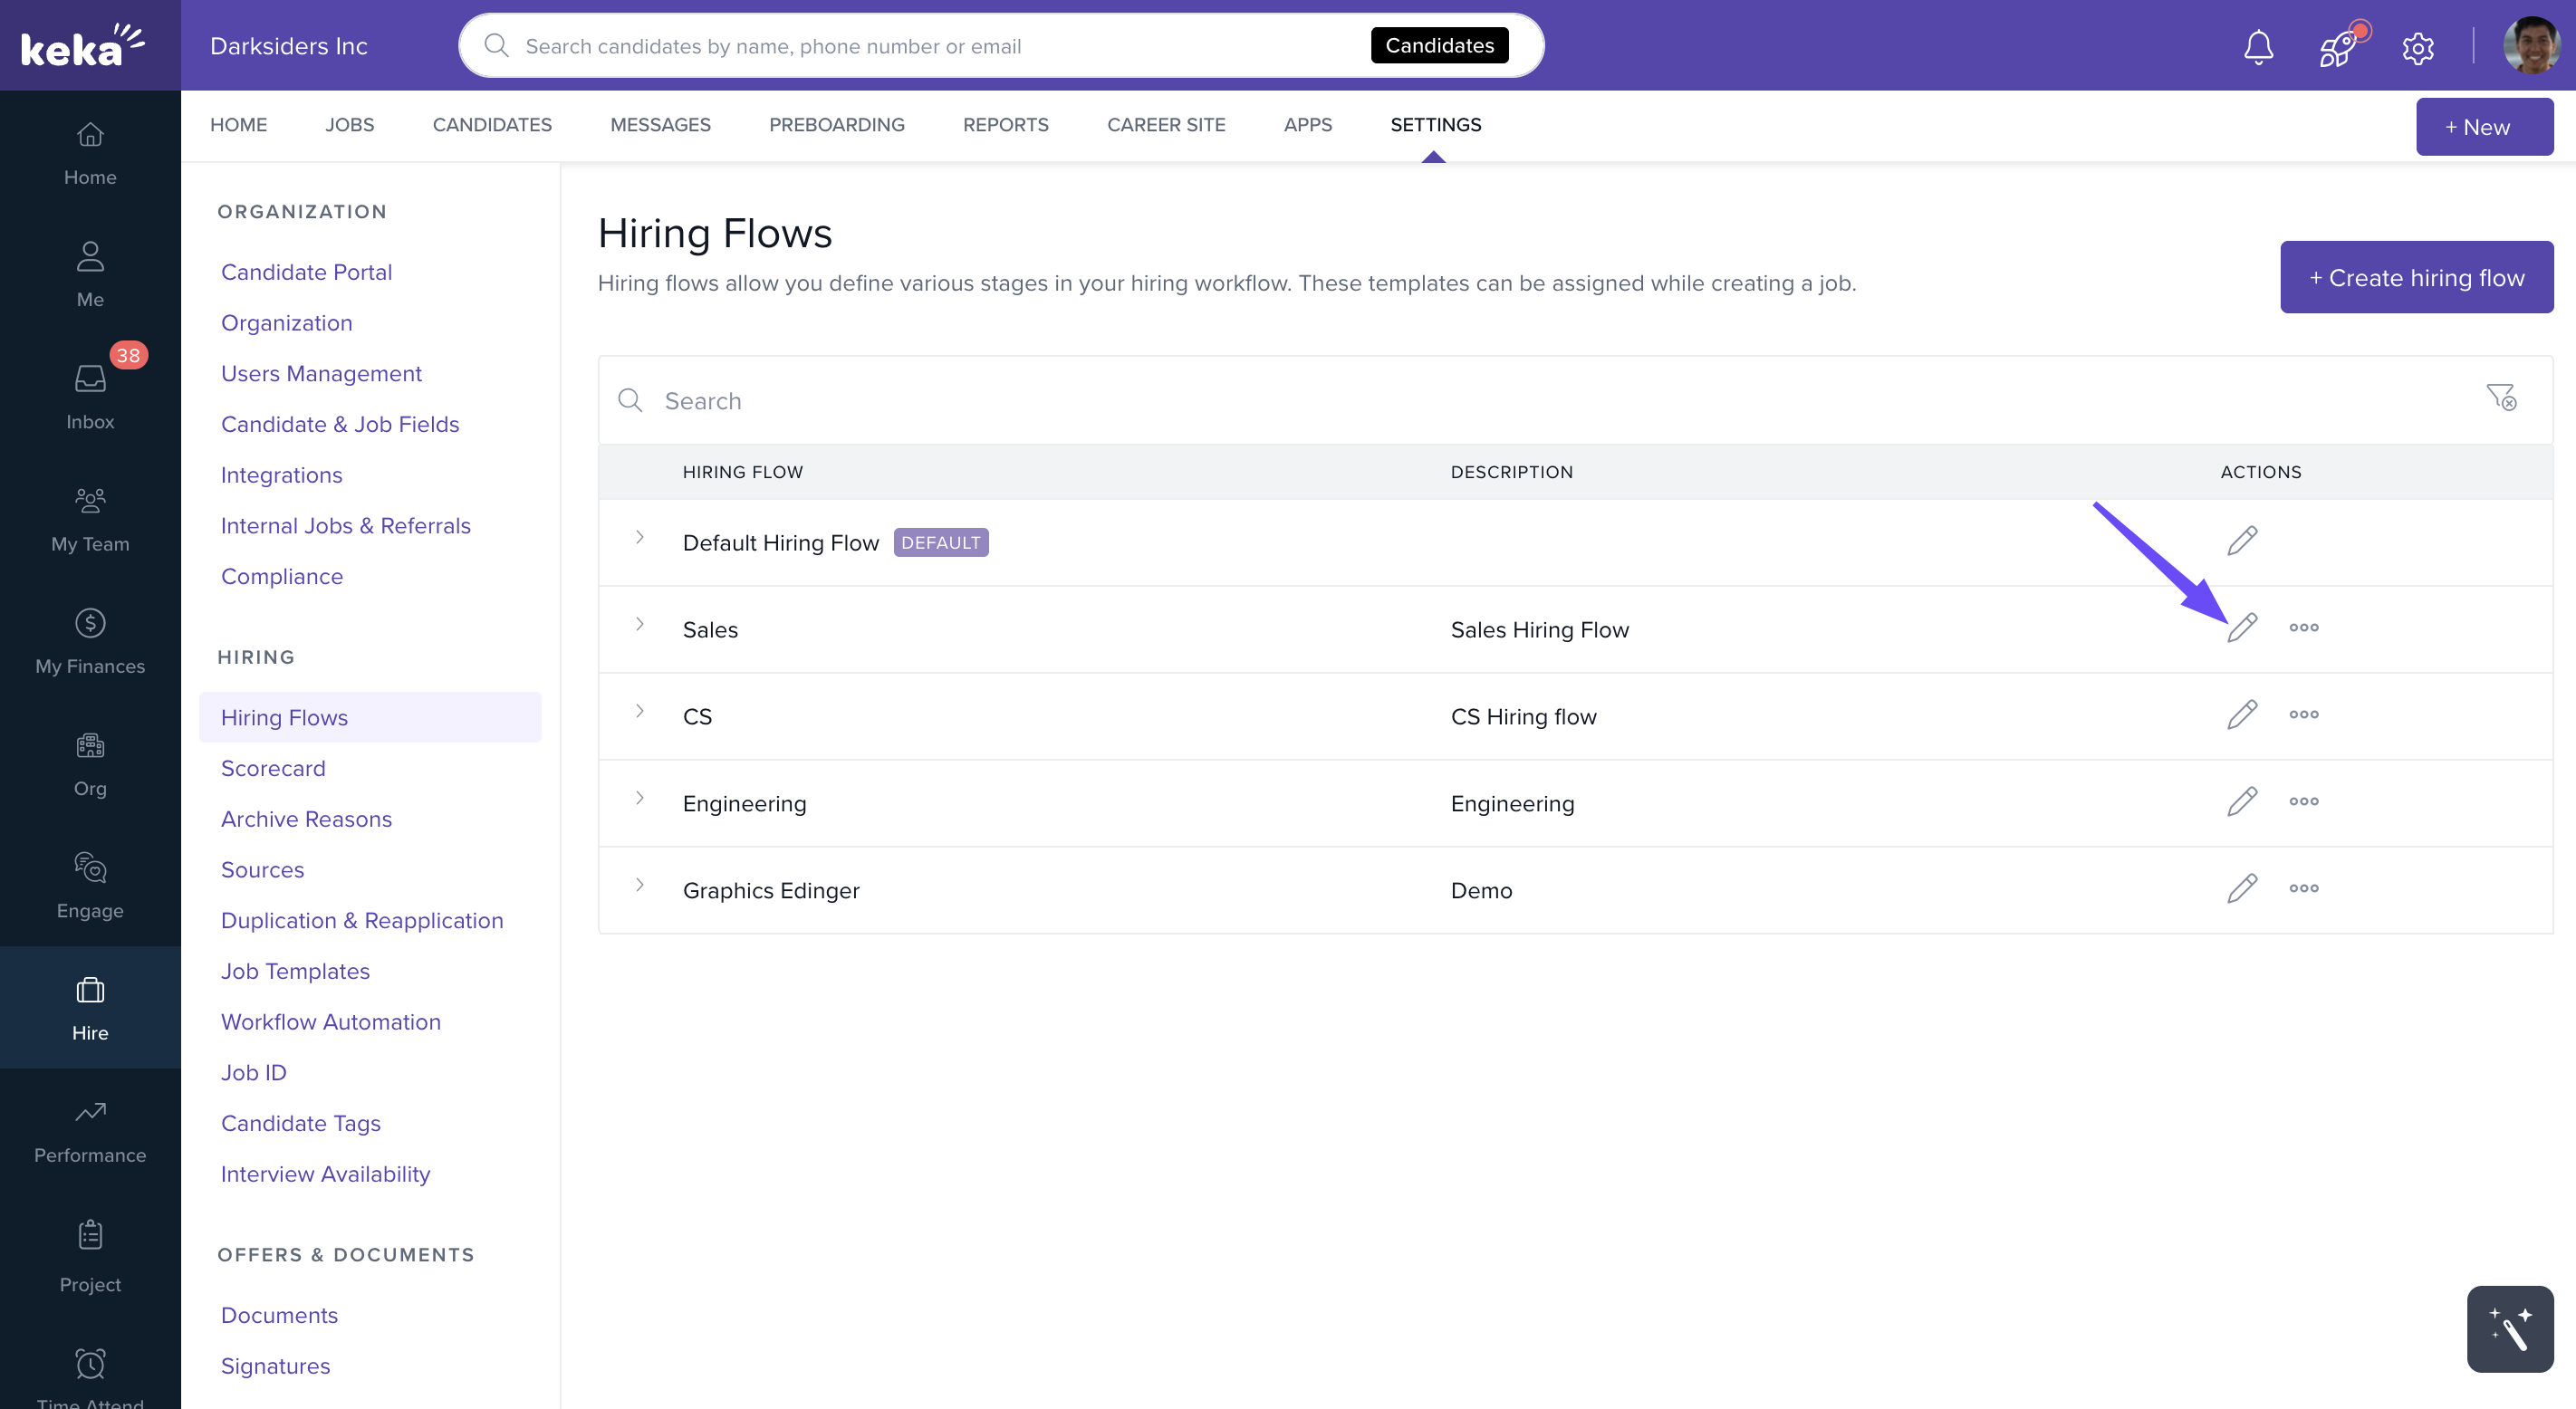Viewport: 2576px width, 1409px height.
Task: Expand the Default Hiring Flow row
Action: click(x=640, y=538)
